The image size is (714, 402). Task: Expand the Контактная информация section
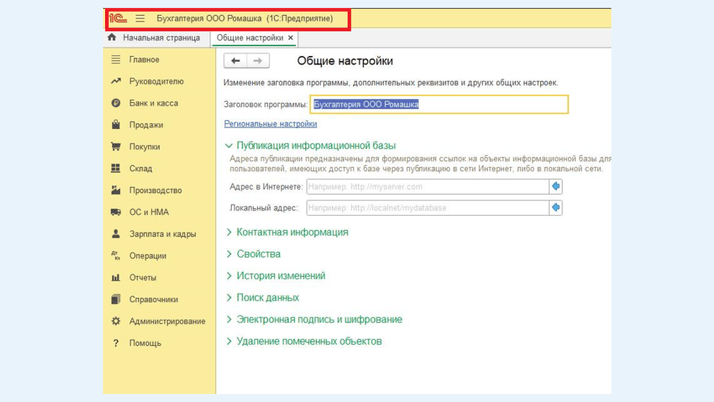292,232
